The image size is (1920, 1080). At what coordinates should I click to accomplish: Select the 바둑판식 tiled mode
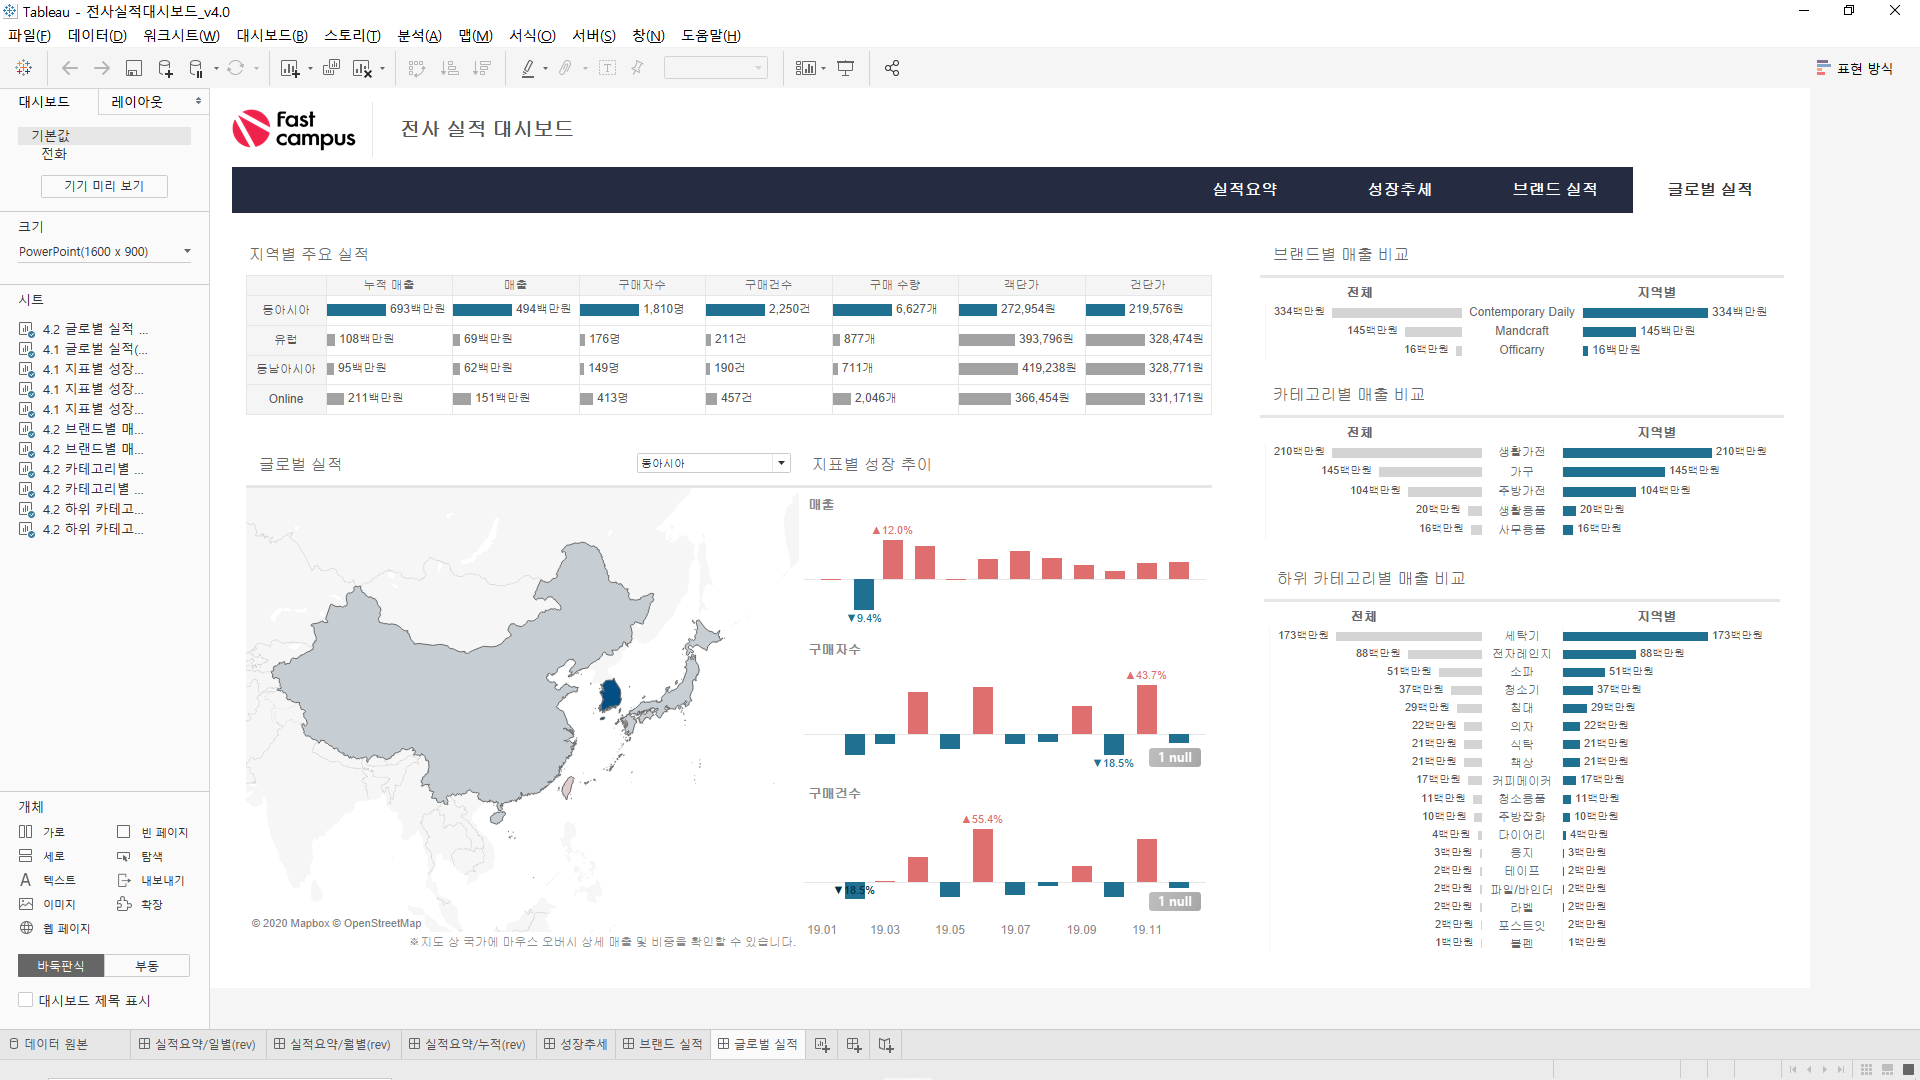pyautogui.click(x=61, y=966)
